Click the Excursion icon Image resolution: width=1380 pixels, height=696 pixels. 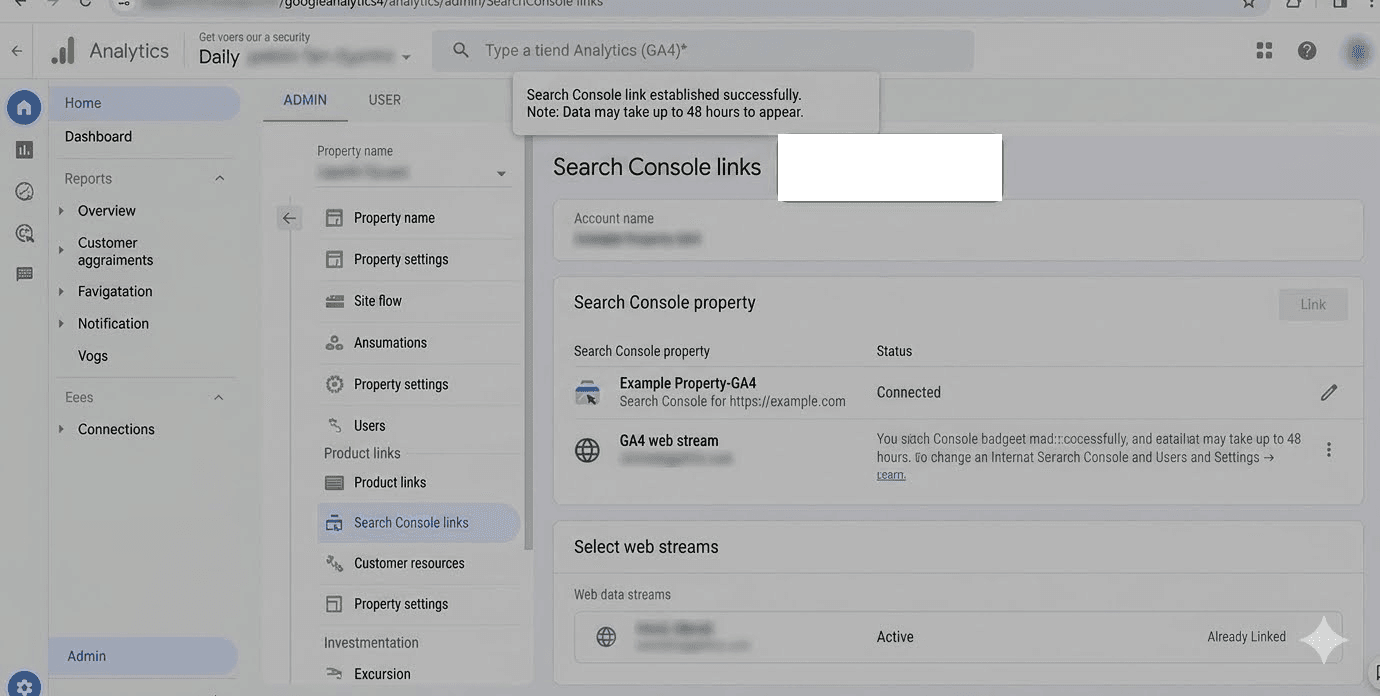(335, 674)
